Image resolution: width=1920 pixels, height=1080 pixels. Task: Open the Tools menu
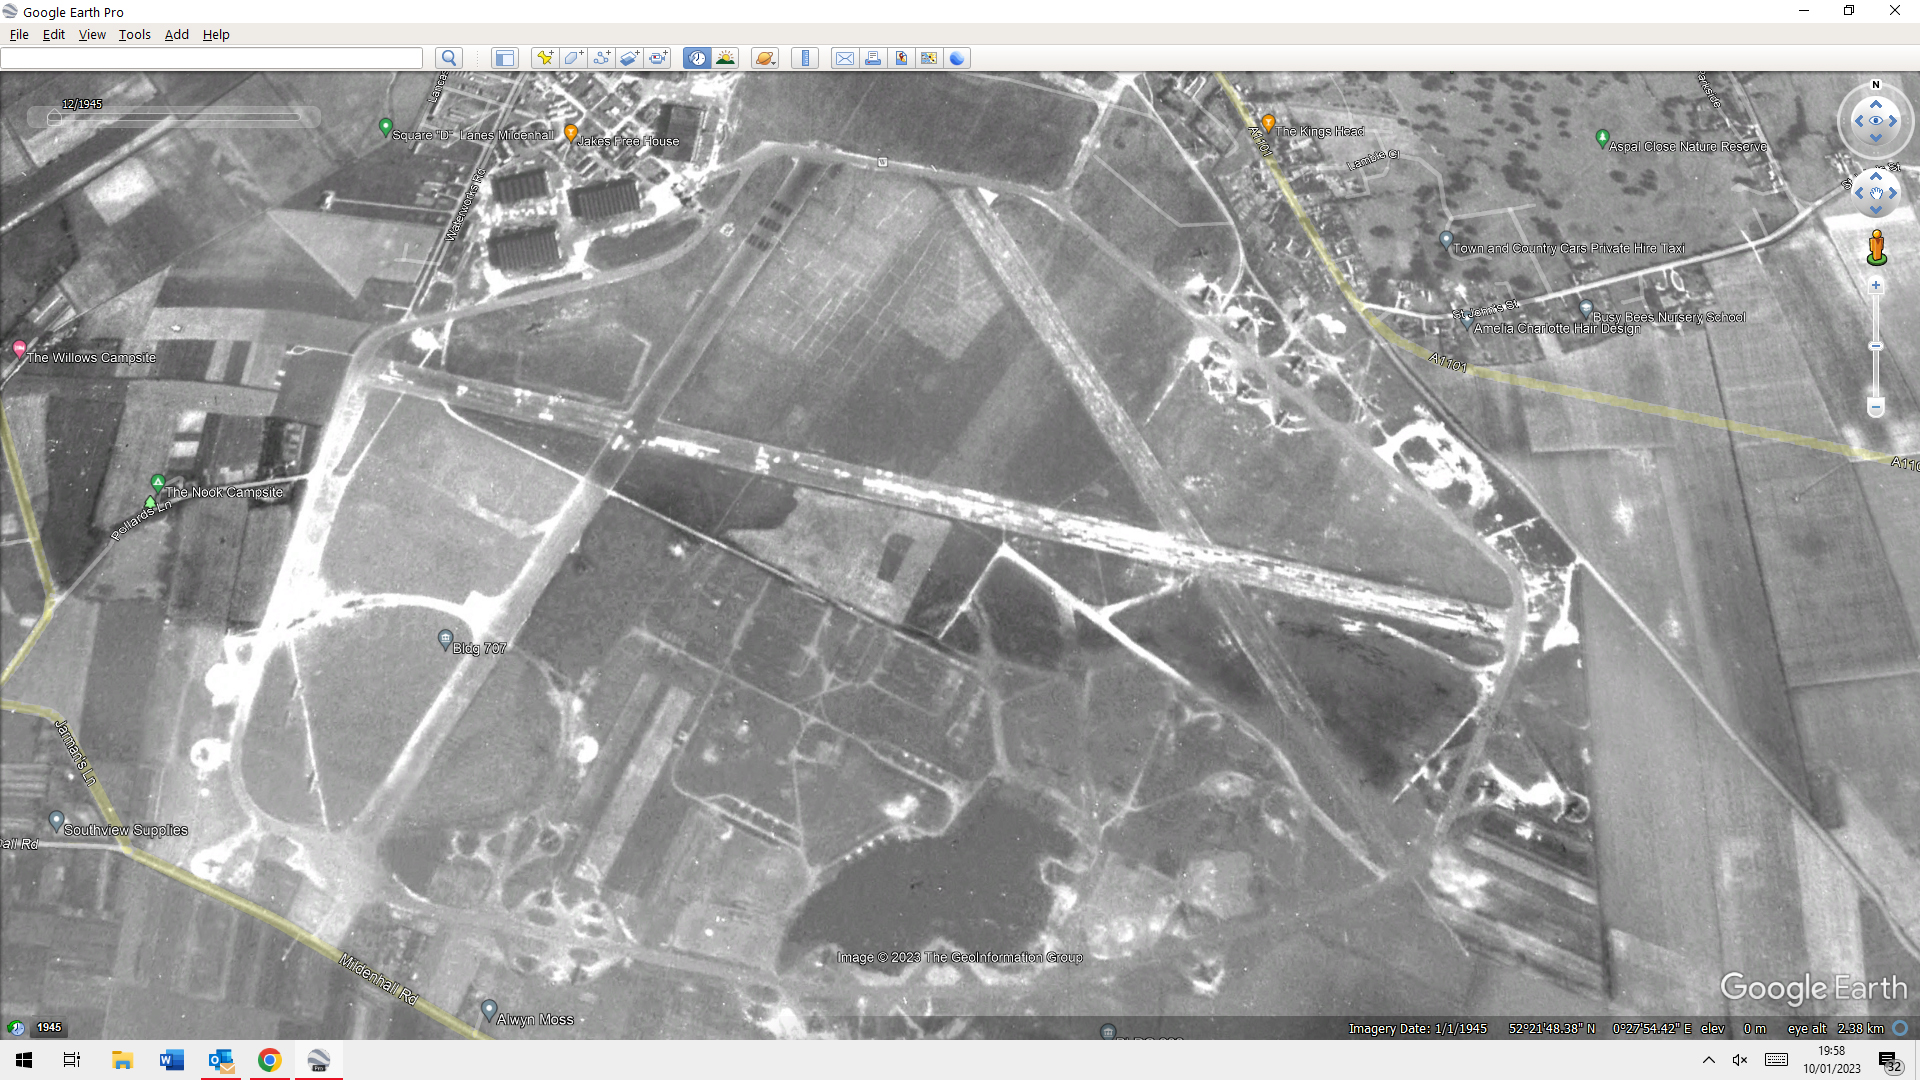pyautogui.click(x=134, y=34)
